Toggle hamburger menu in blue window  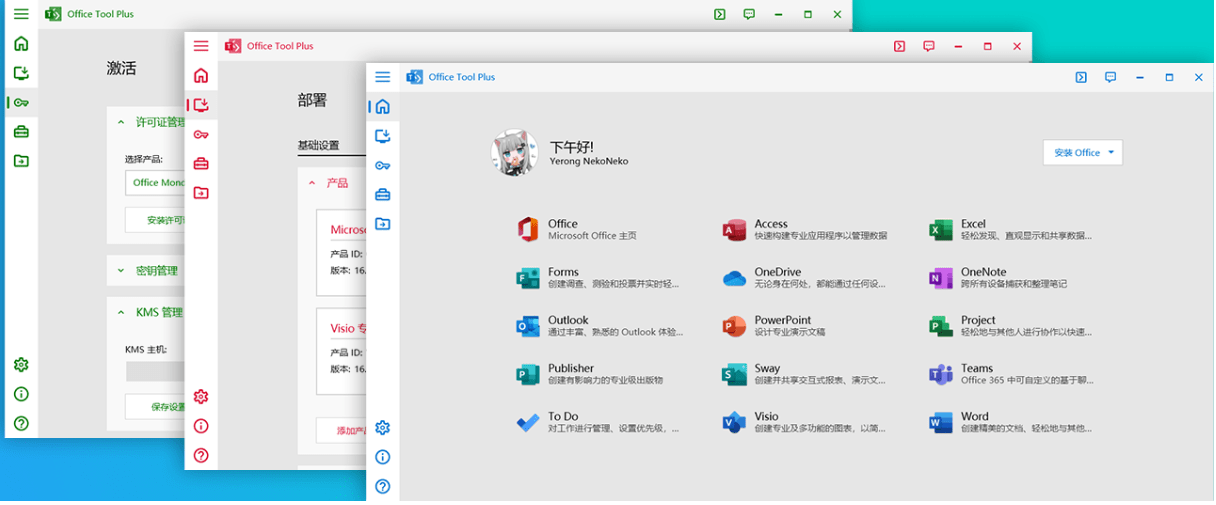382,77
